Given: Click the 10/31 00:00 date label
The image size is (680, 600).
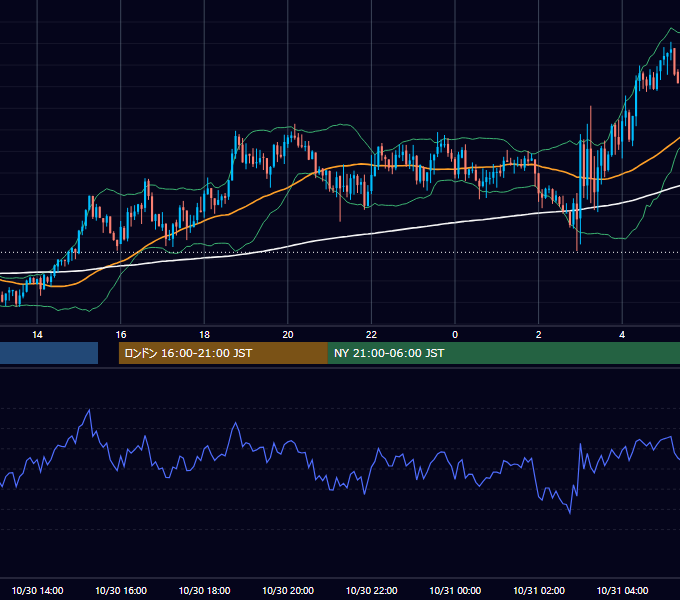Looking at the screenshot, I should tap(455, 590).
